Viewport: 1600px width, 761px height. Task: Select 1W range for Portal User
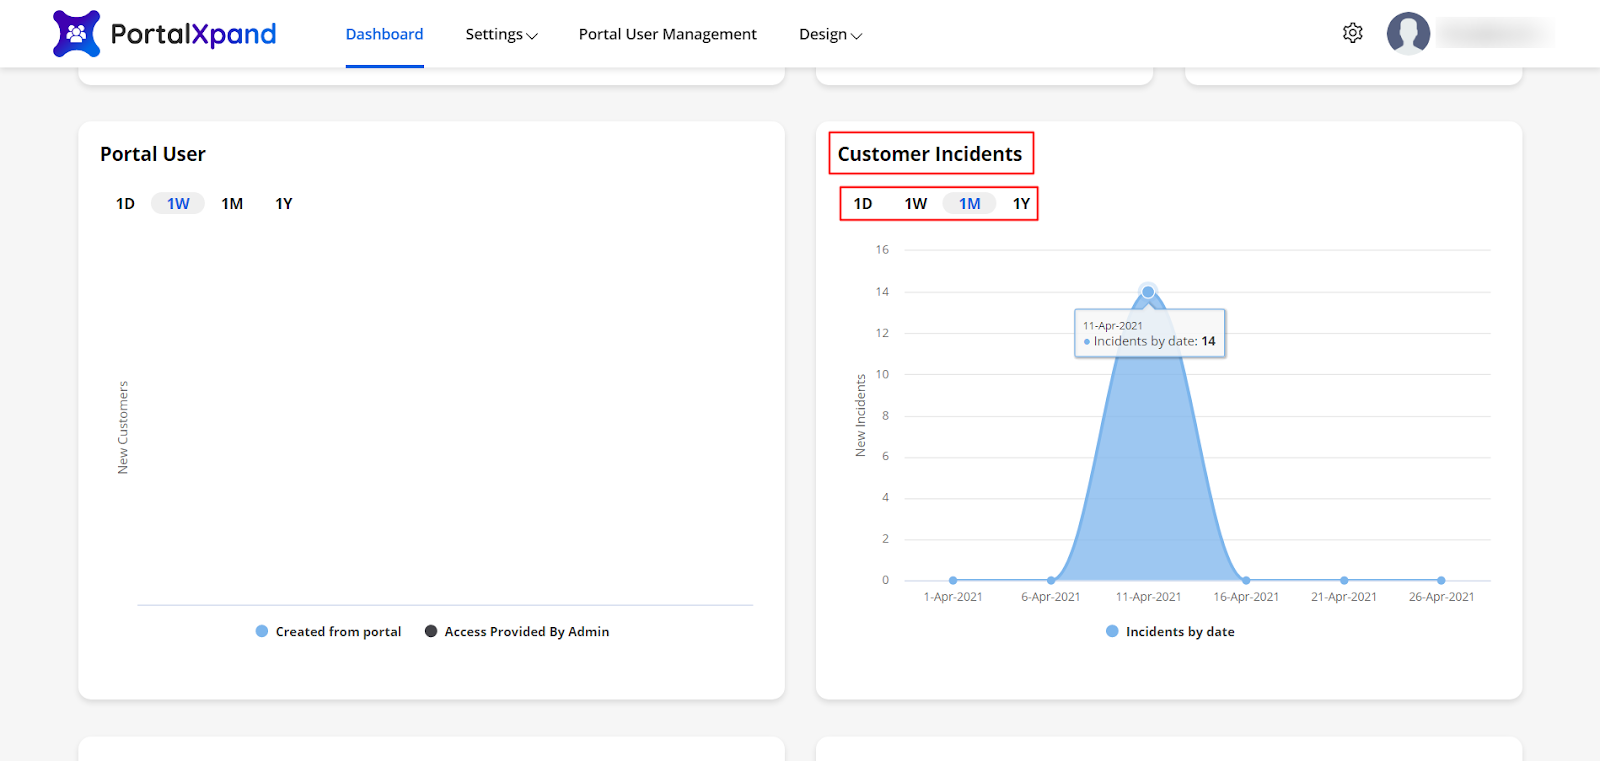pos(178,204)
